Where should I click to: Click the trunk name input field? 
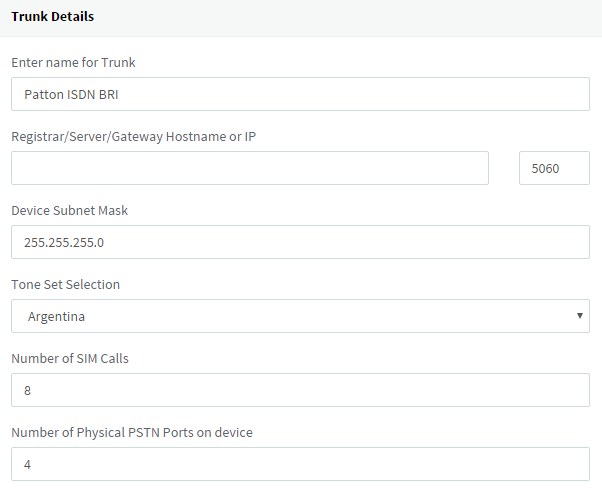pyautogui.click(x=300, y=94)
